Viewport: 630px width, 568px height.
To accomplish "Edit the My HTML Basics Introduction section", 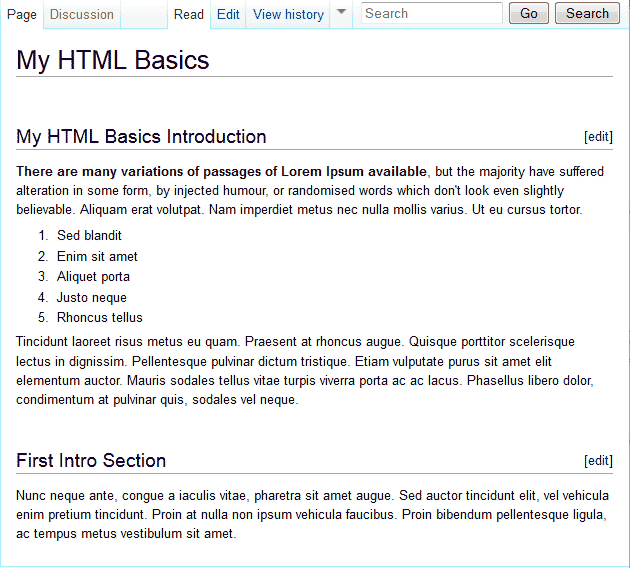I will 598,137.
